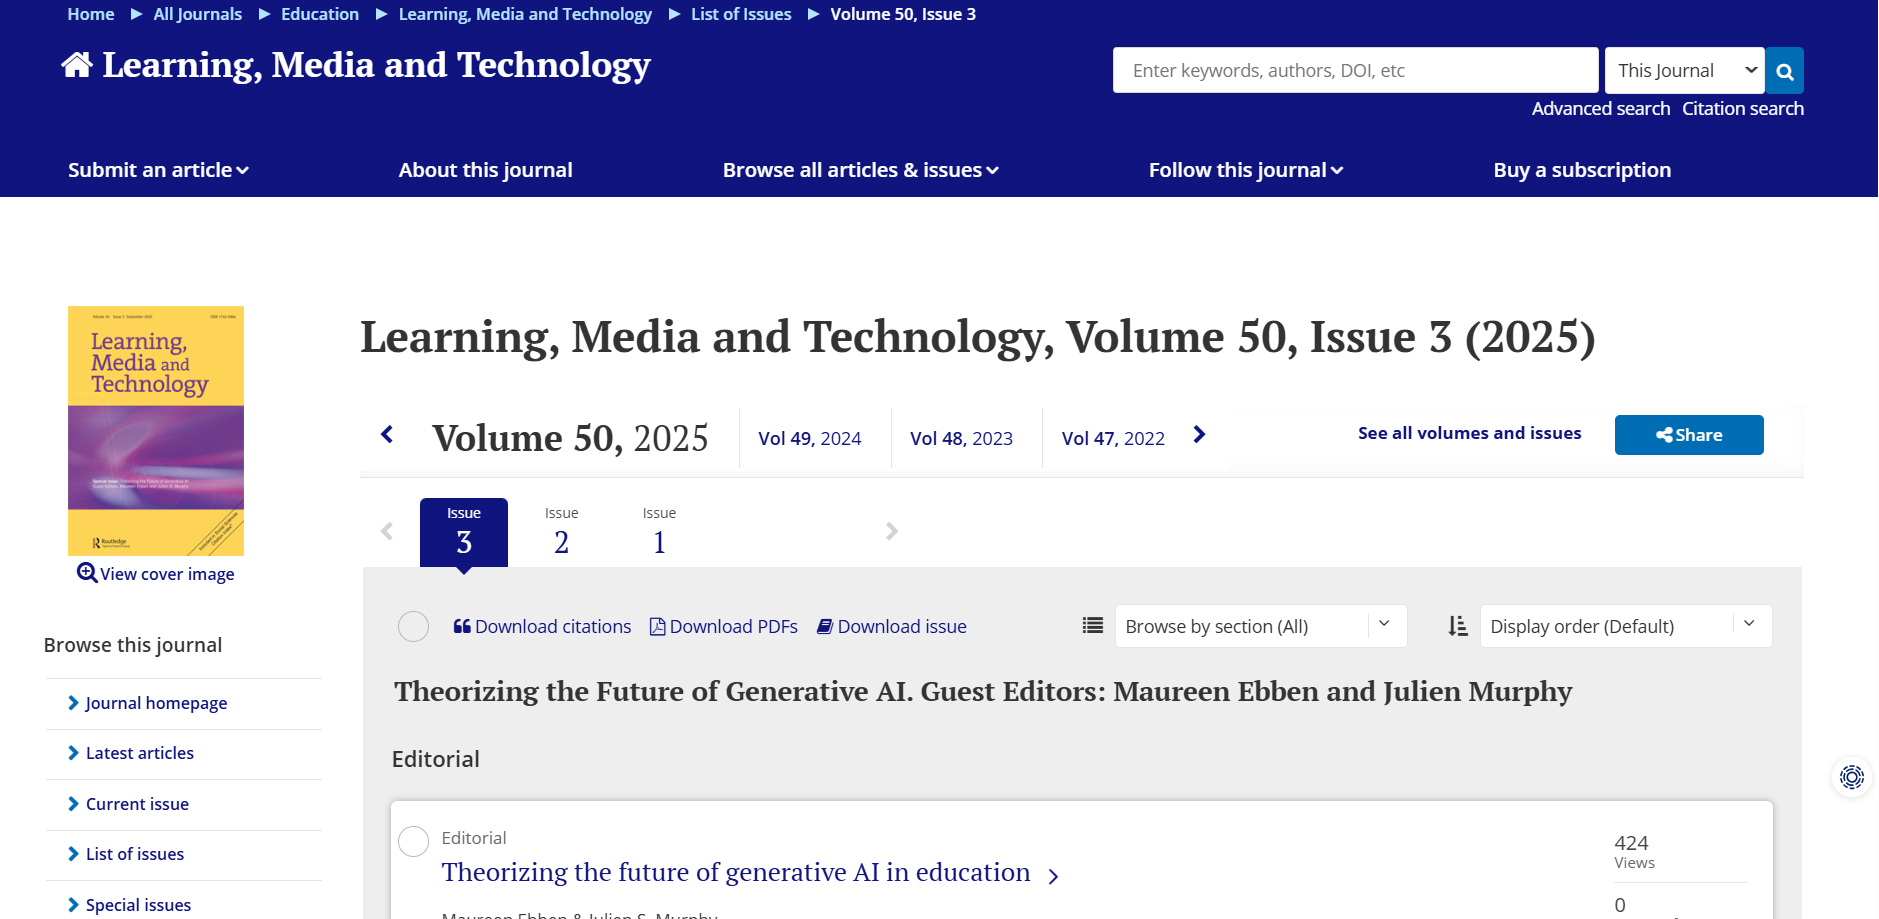Click the home icon beside journal title
The width and height of the screenshot is (1879, 919).
[x=77, y=65]
